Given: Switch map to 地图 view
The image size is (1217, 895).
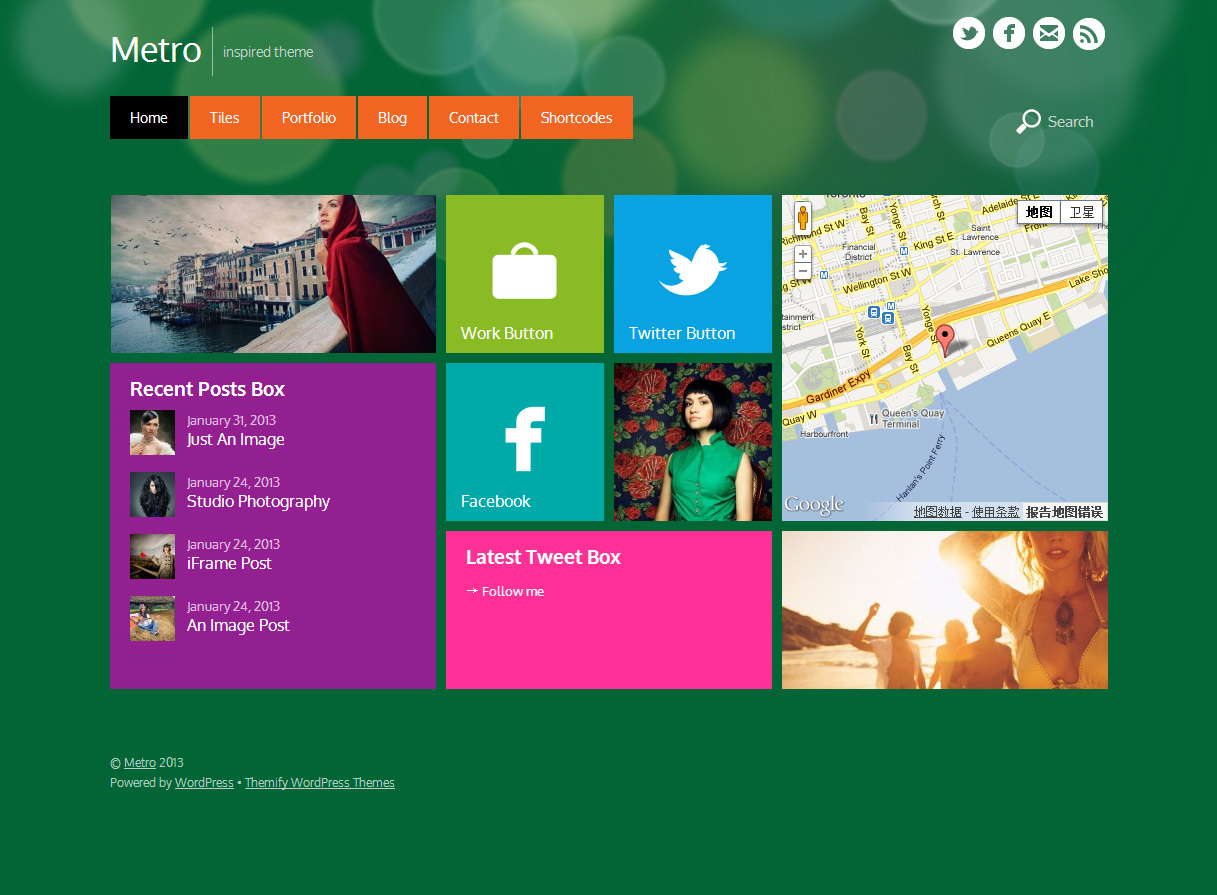Looking at the screenshot, I should [1039, 212].
